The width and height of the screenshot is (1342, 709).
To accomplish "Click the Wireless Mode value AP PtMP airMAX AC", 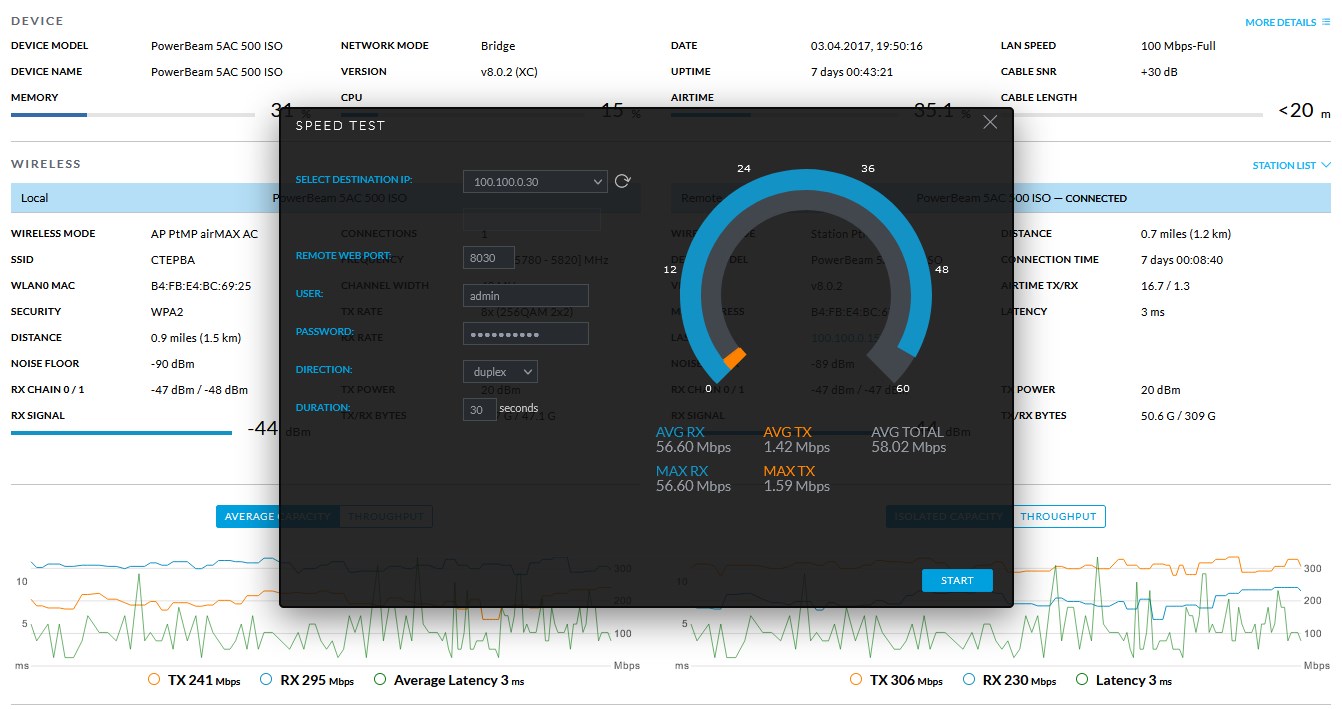I will [x=204, y=234].
